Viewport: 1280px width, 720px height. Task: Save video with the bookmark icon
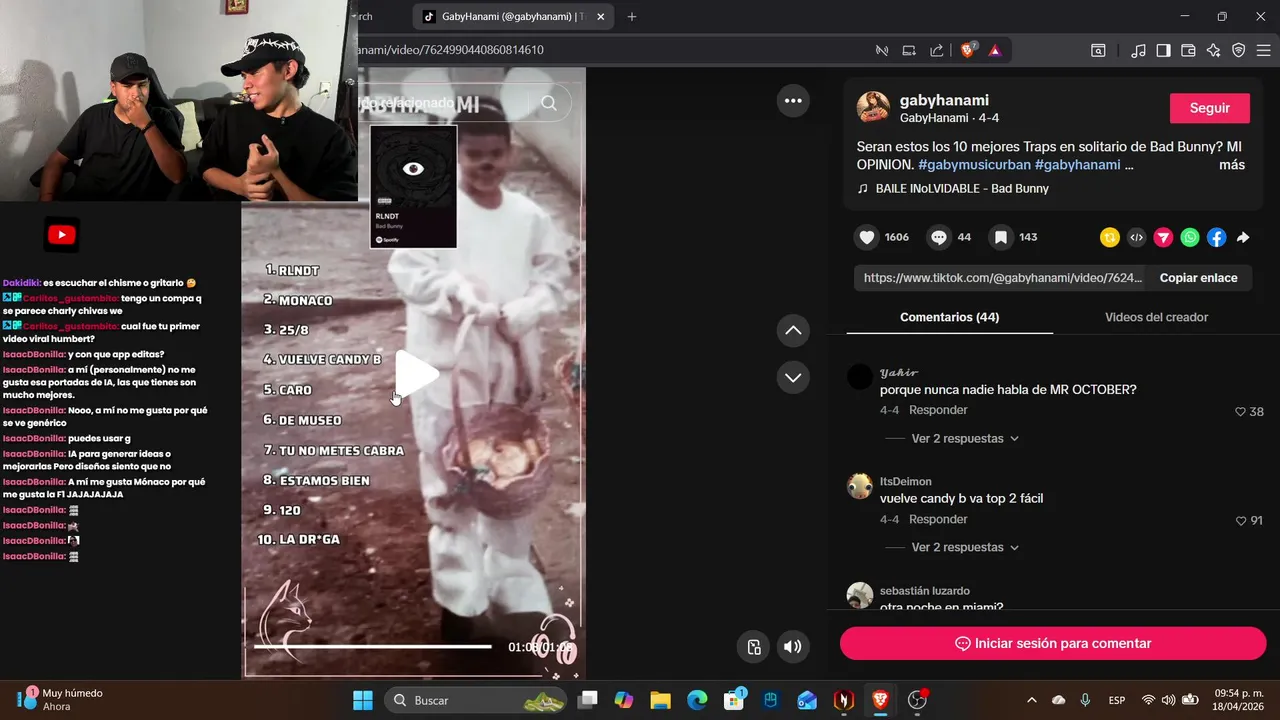point(1001,237)
